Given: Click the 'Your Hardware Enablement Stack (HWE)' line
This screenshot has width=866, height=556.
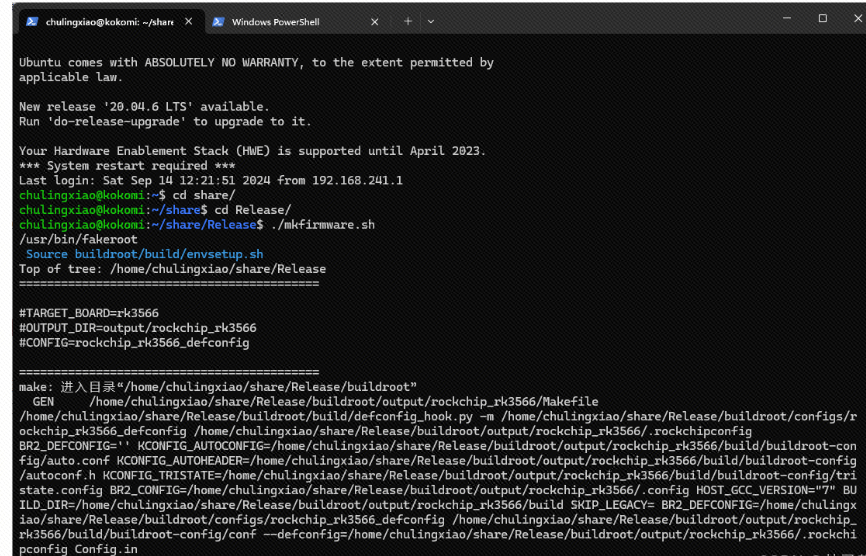Looking at the screenshot, I should point(252,151).
